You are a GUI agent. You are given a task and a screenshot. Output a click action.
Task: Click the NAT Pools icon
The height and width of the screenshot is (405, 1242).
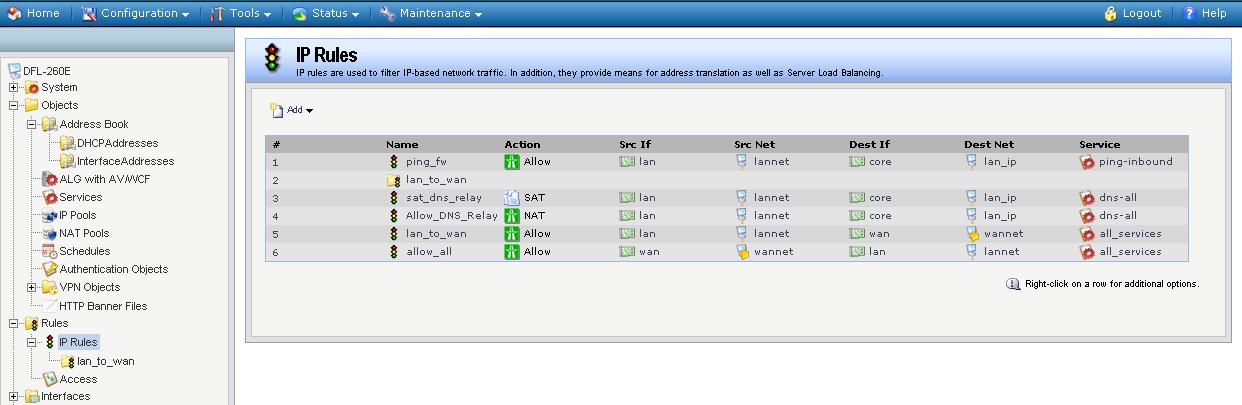click(x=50, y=233)
